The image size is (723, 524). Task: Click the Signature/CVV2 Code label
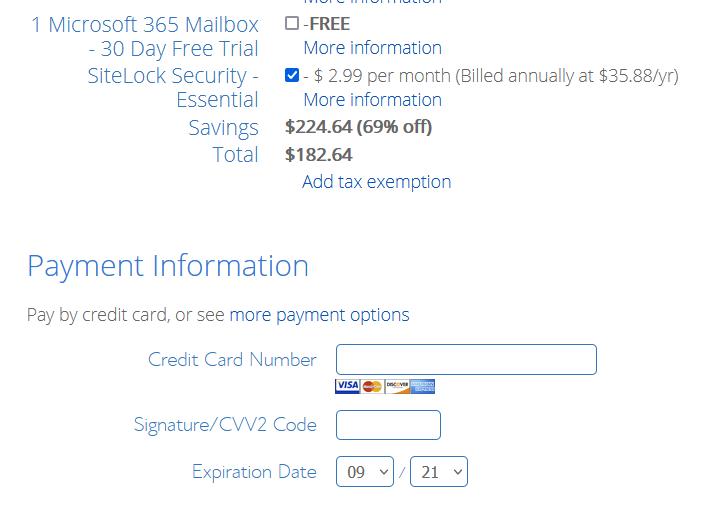point(225,425)
